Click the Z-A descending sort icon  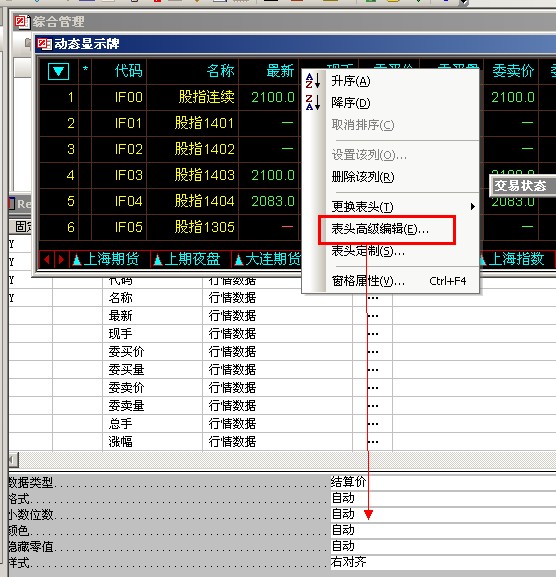[x=313, y=102]
